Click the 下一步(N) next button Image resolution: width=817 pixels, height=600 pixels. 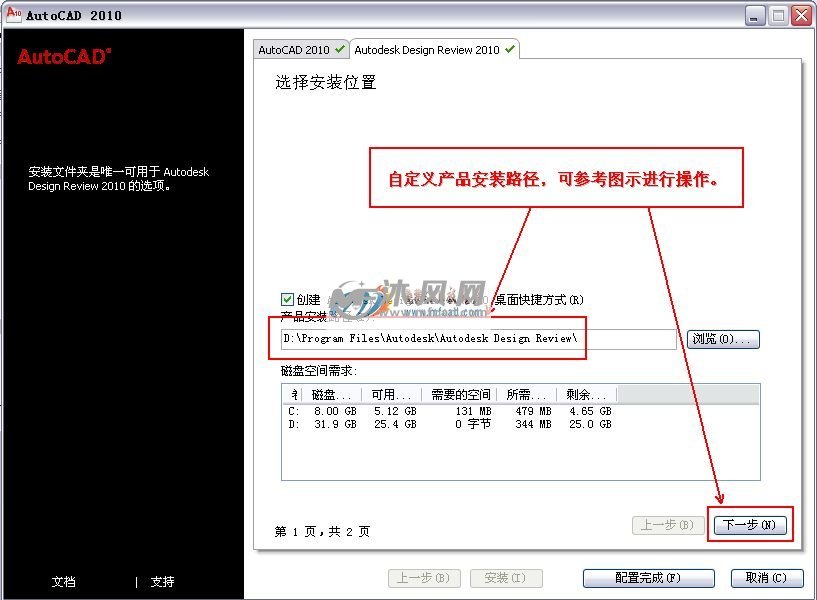click(749, 524)
